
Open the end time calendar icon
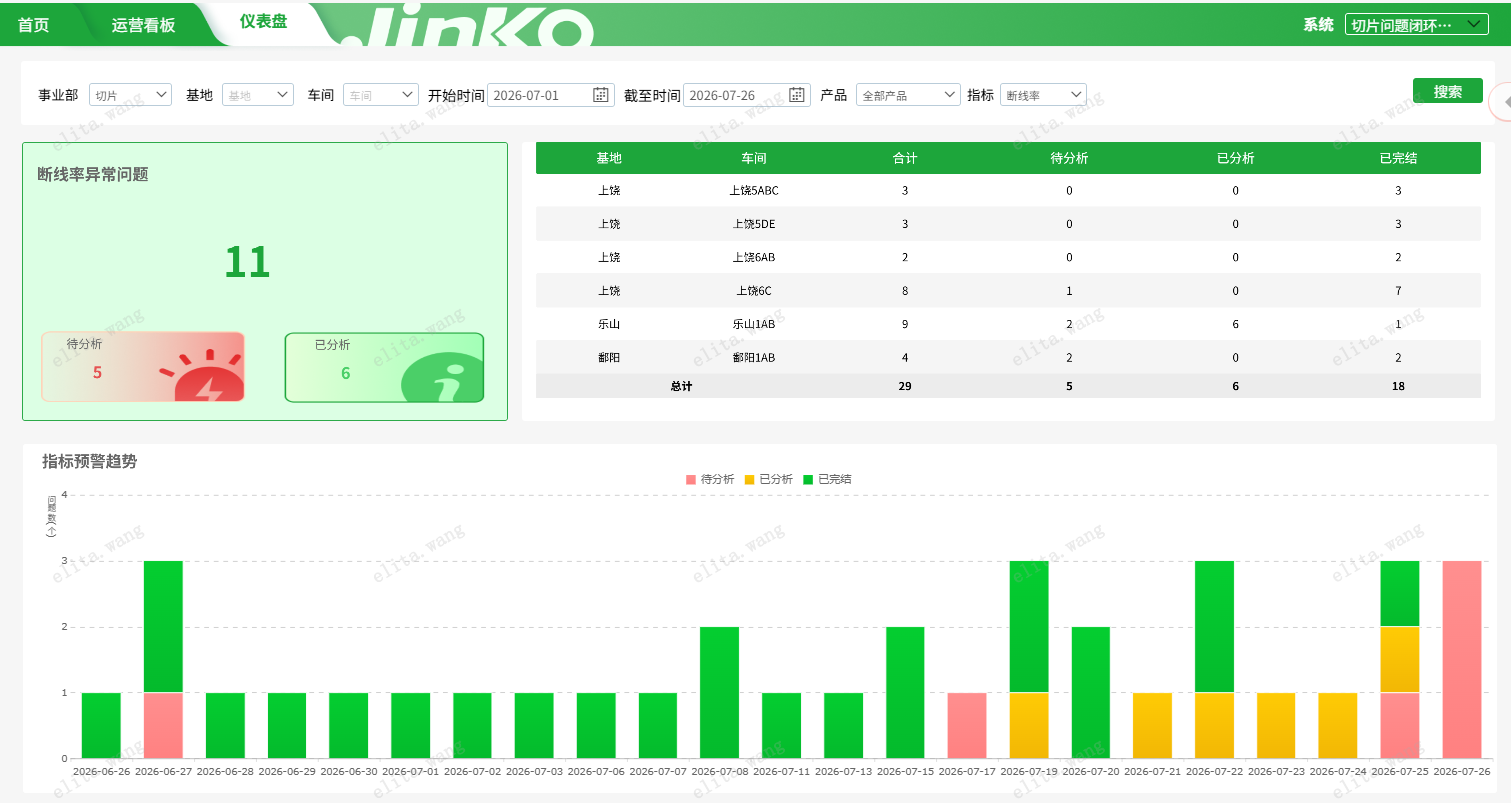[796, 95]
